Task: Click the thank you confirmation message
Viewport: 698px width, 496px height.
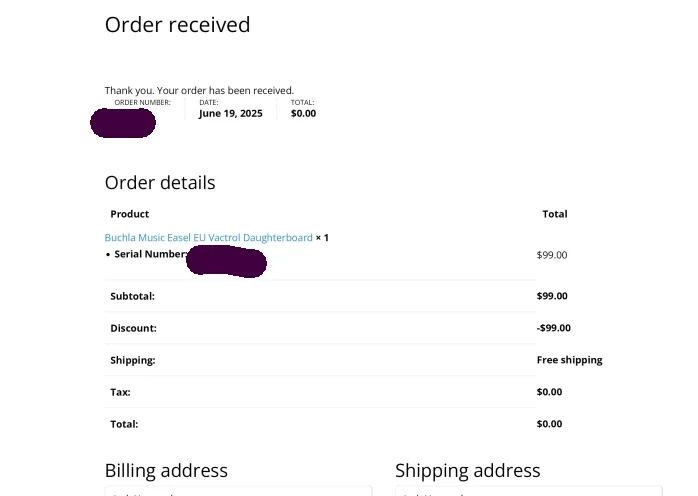Action: [199, 90]
